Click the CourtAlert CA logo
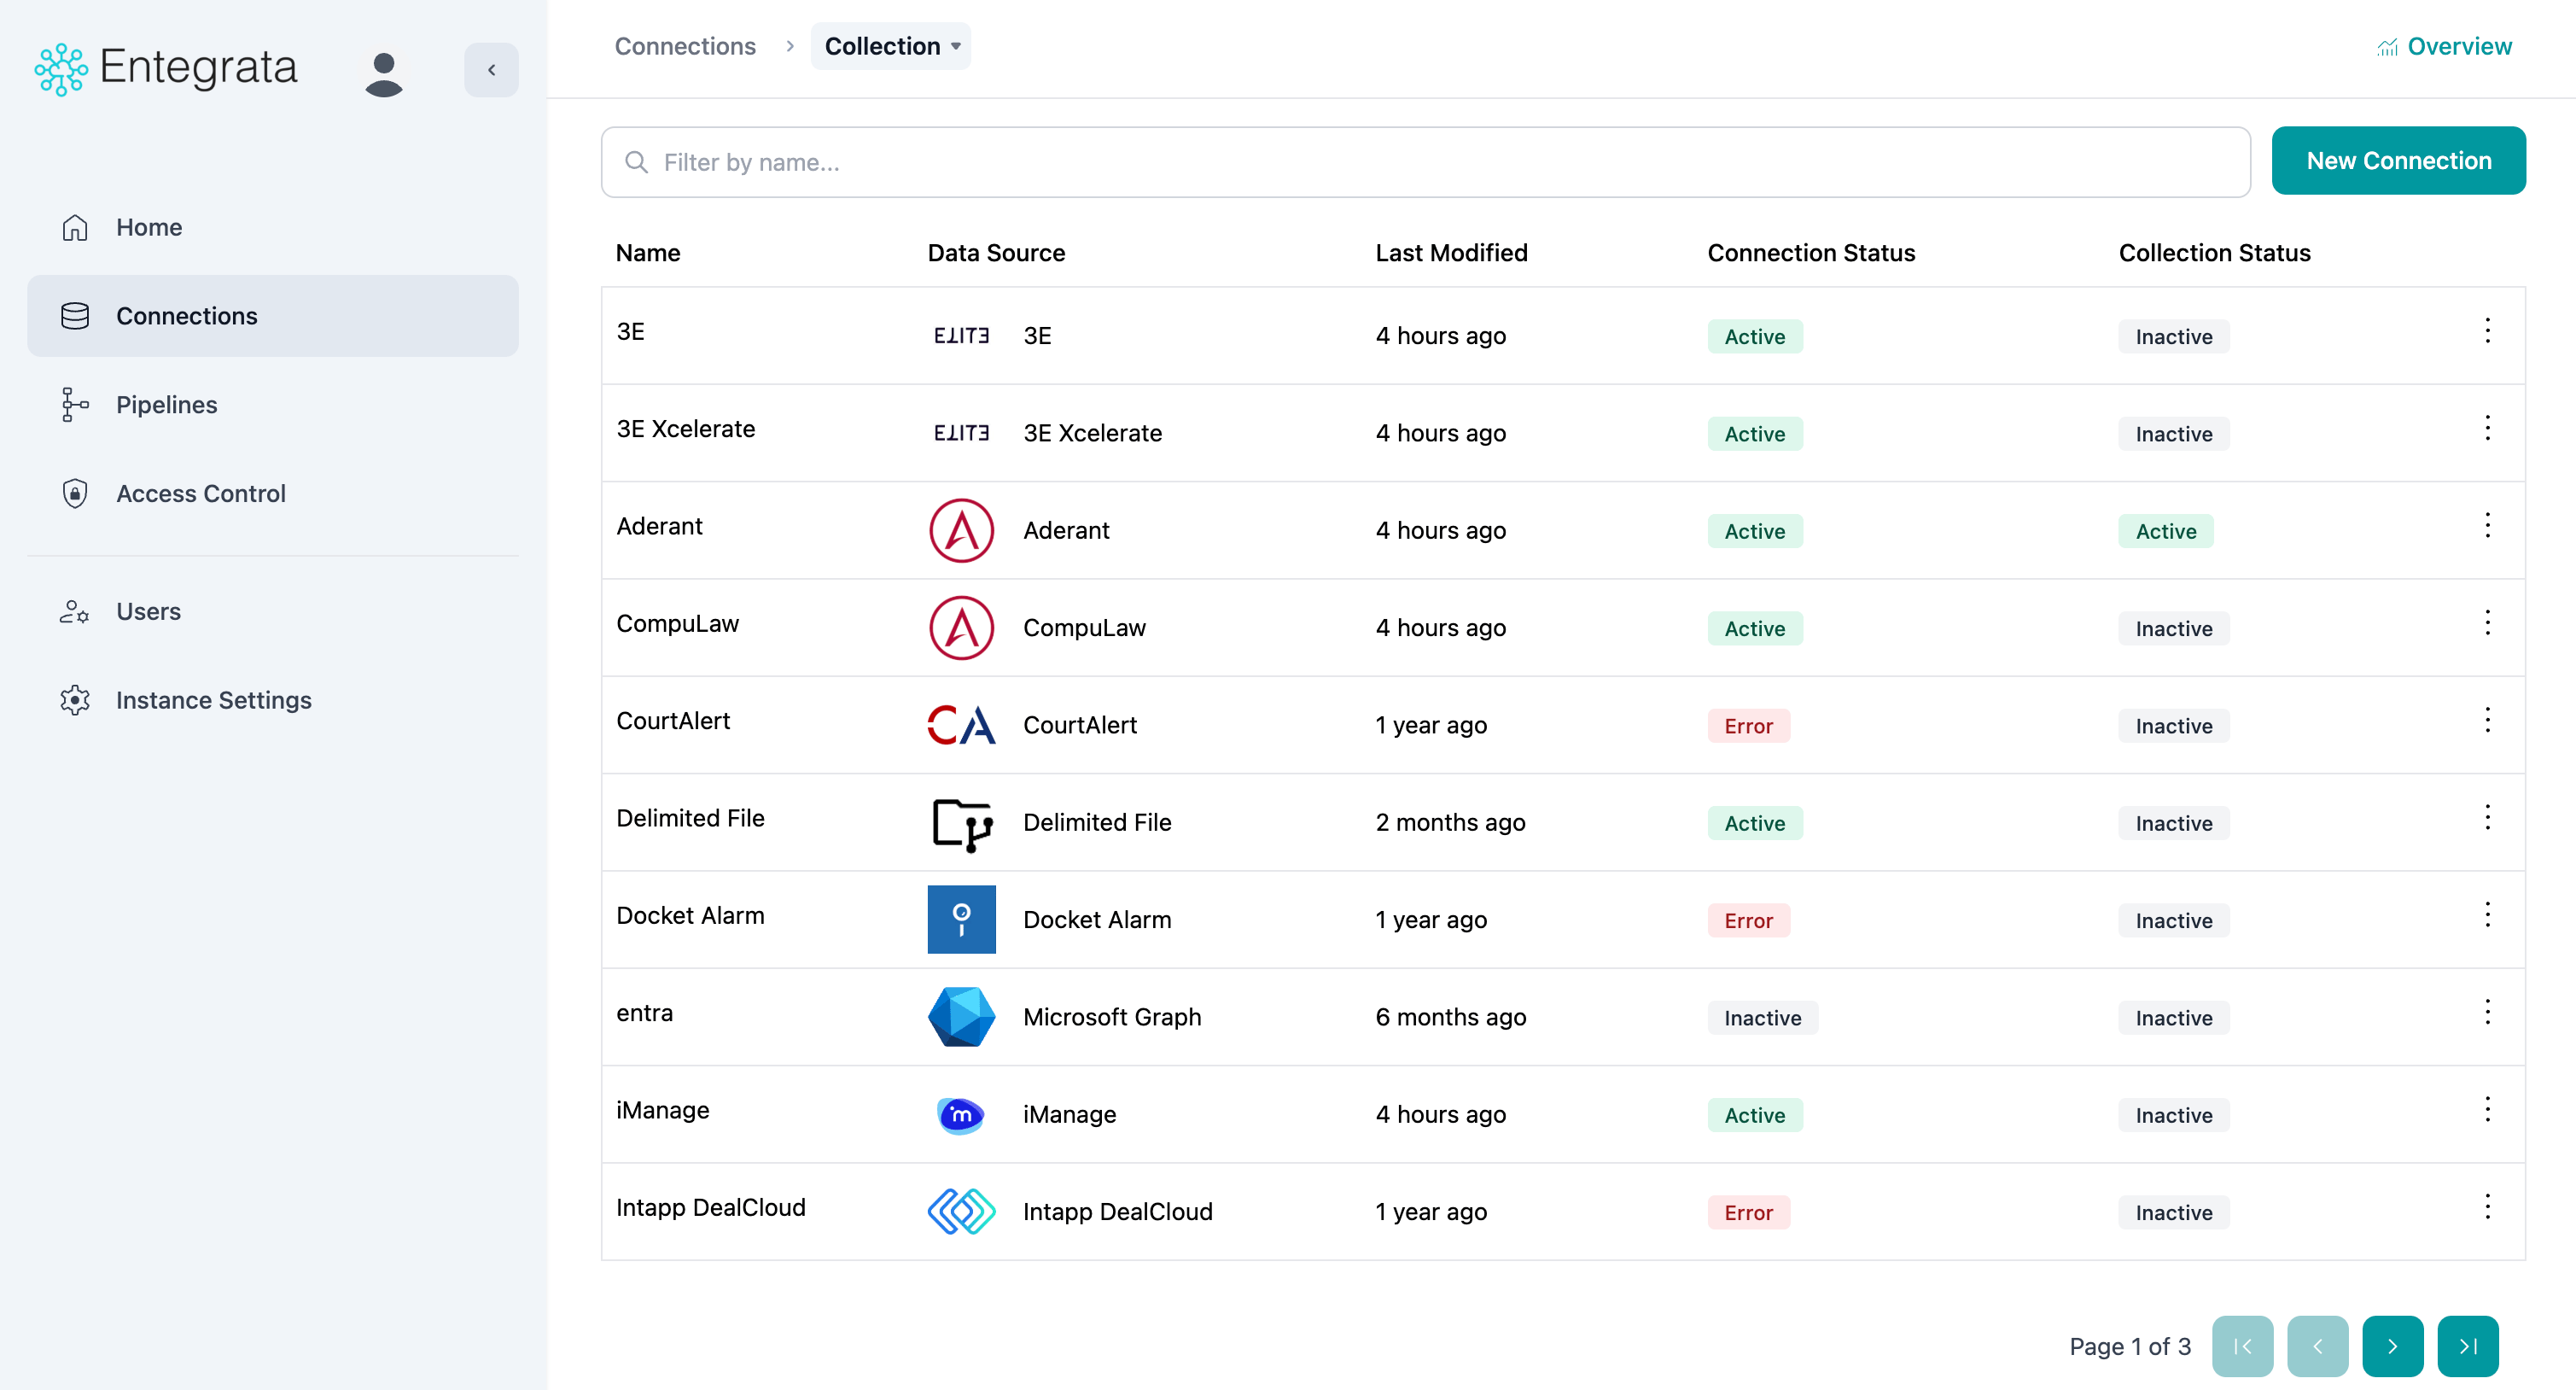This screenshot has width=2576, height=1390. coord(961,725)
